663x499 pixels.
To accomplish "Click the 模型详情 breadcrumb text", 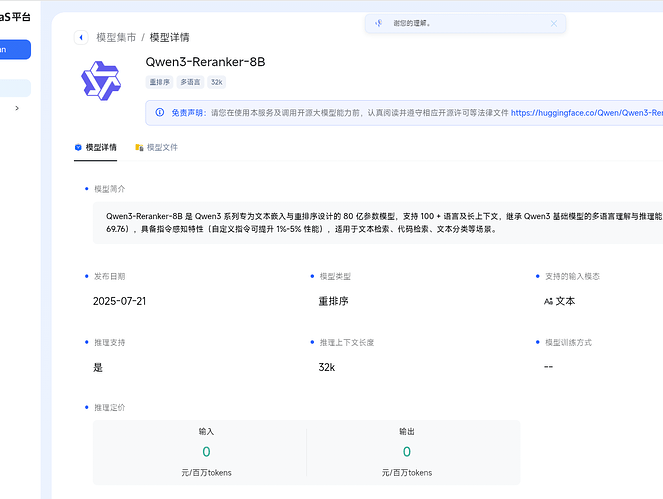I will coord(170,38).
